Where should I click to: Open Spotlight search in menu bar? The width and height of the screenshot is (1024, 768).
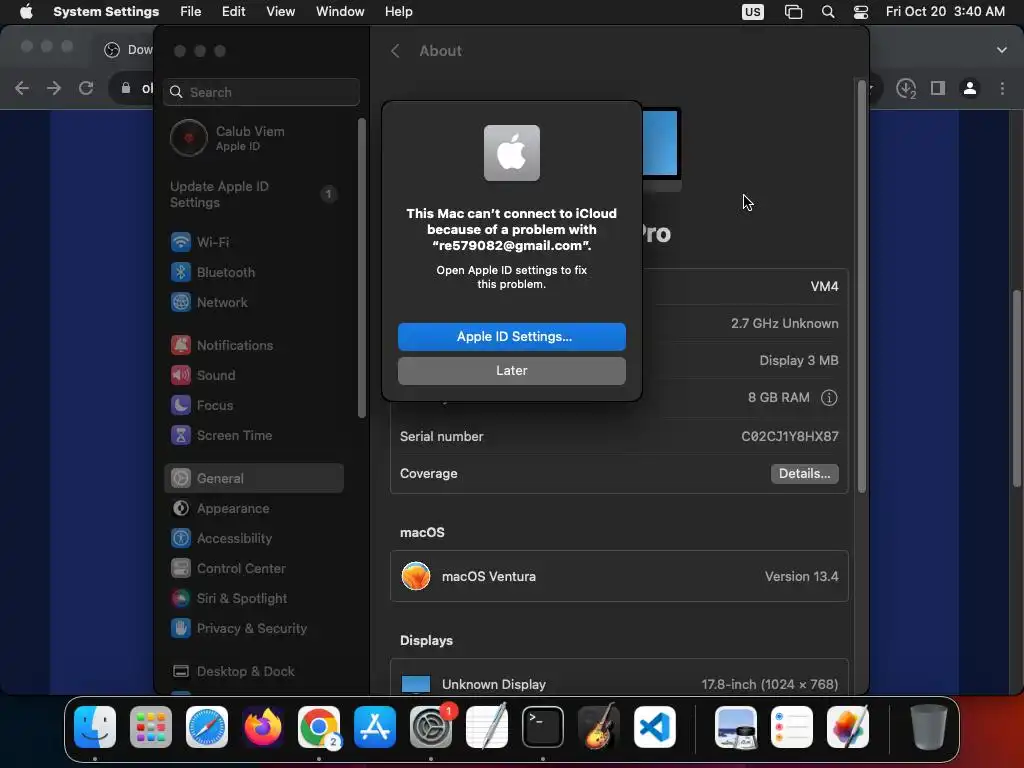point(827,12)
